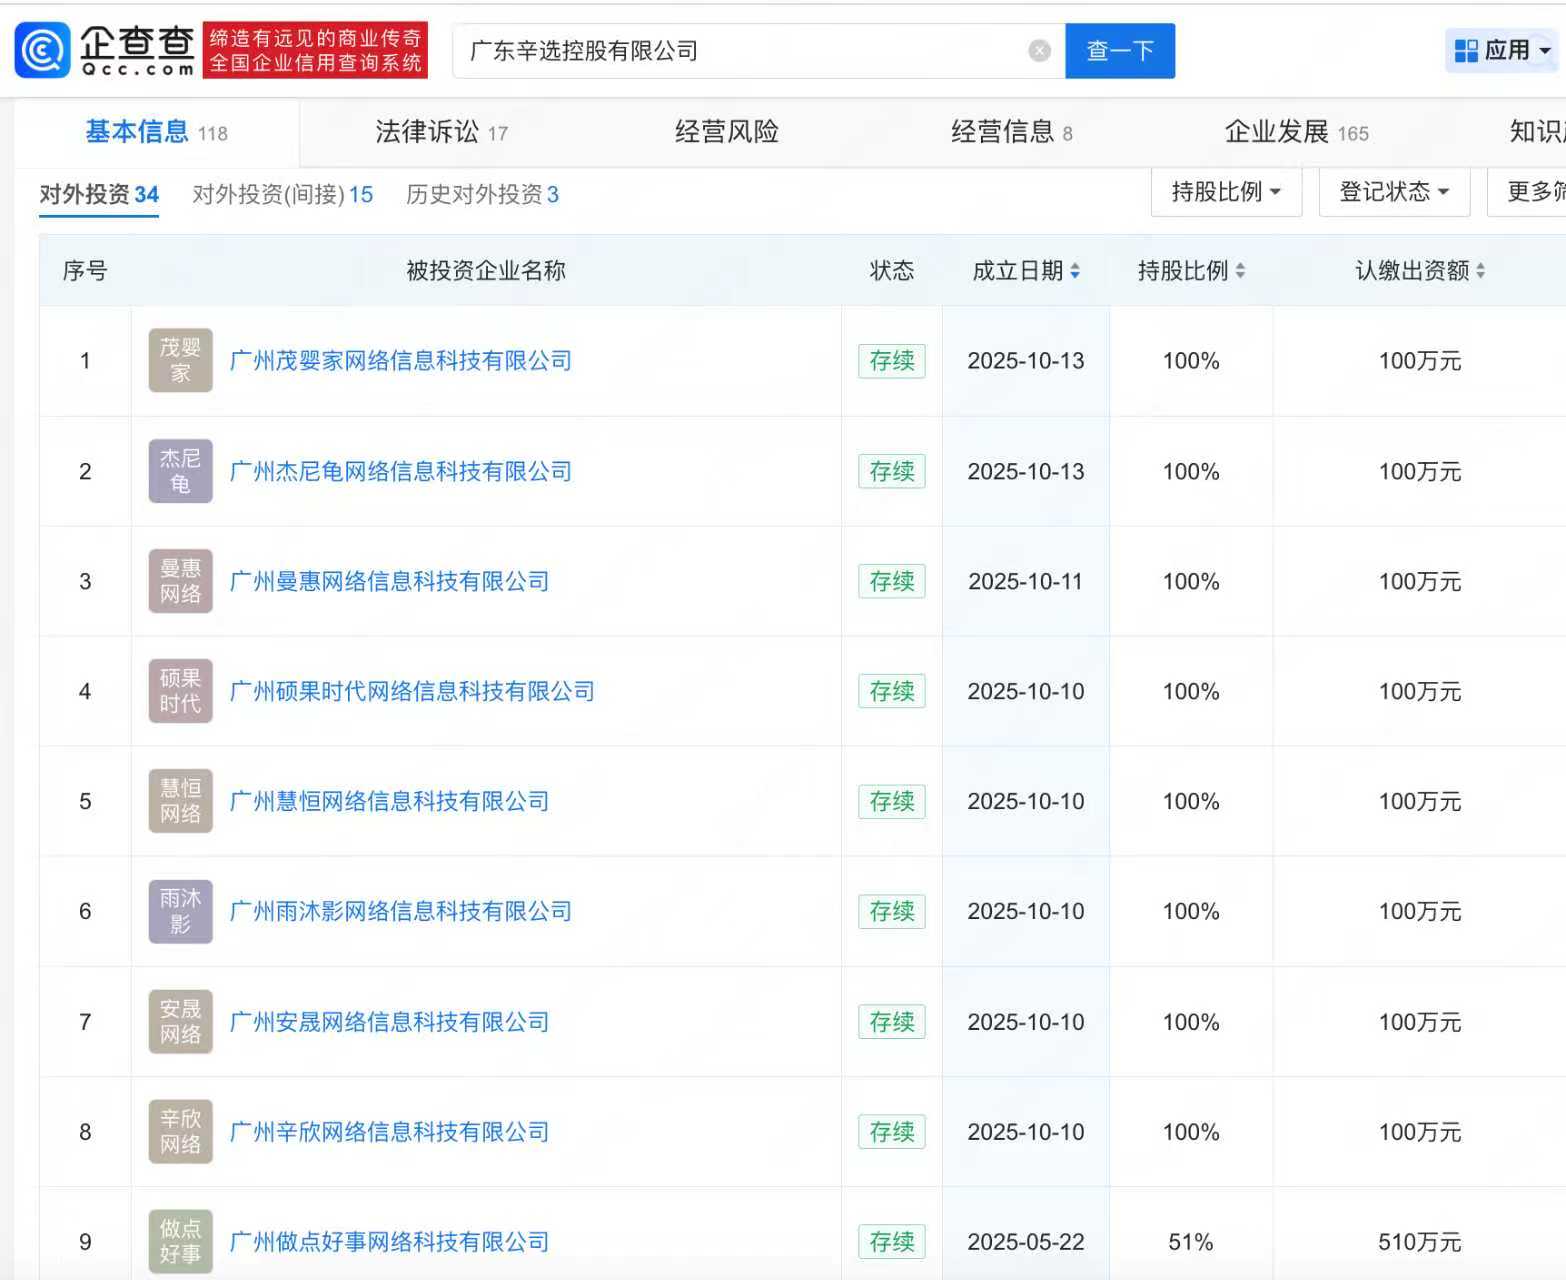Sort by 认缴出资额 column arrows
The height and width of the screenshot is (1280, 1566).
1480,271
